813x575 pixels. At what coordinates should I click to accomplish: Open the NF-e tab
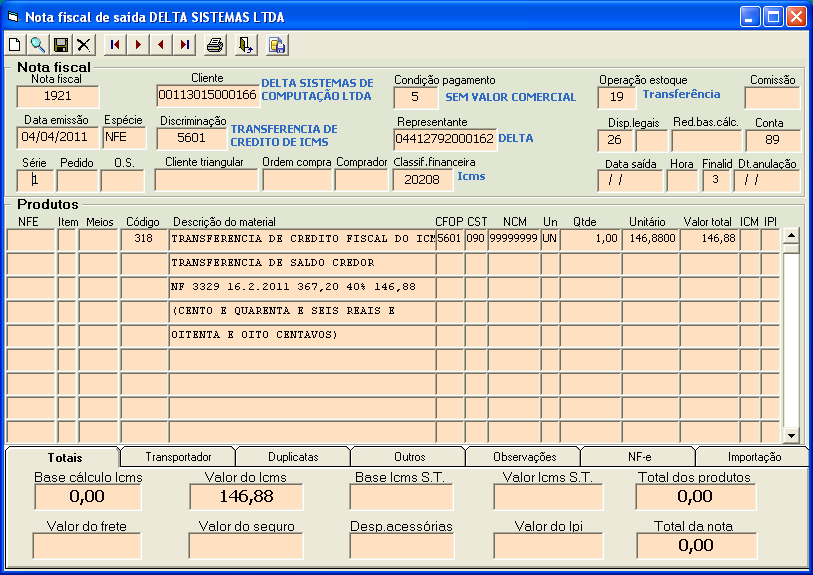pyautogui.click(x=639, y=457)
